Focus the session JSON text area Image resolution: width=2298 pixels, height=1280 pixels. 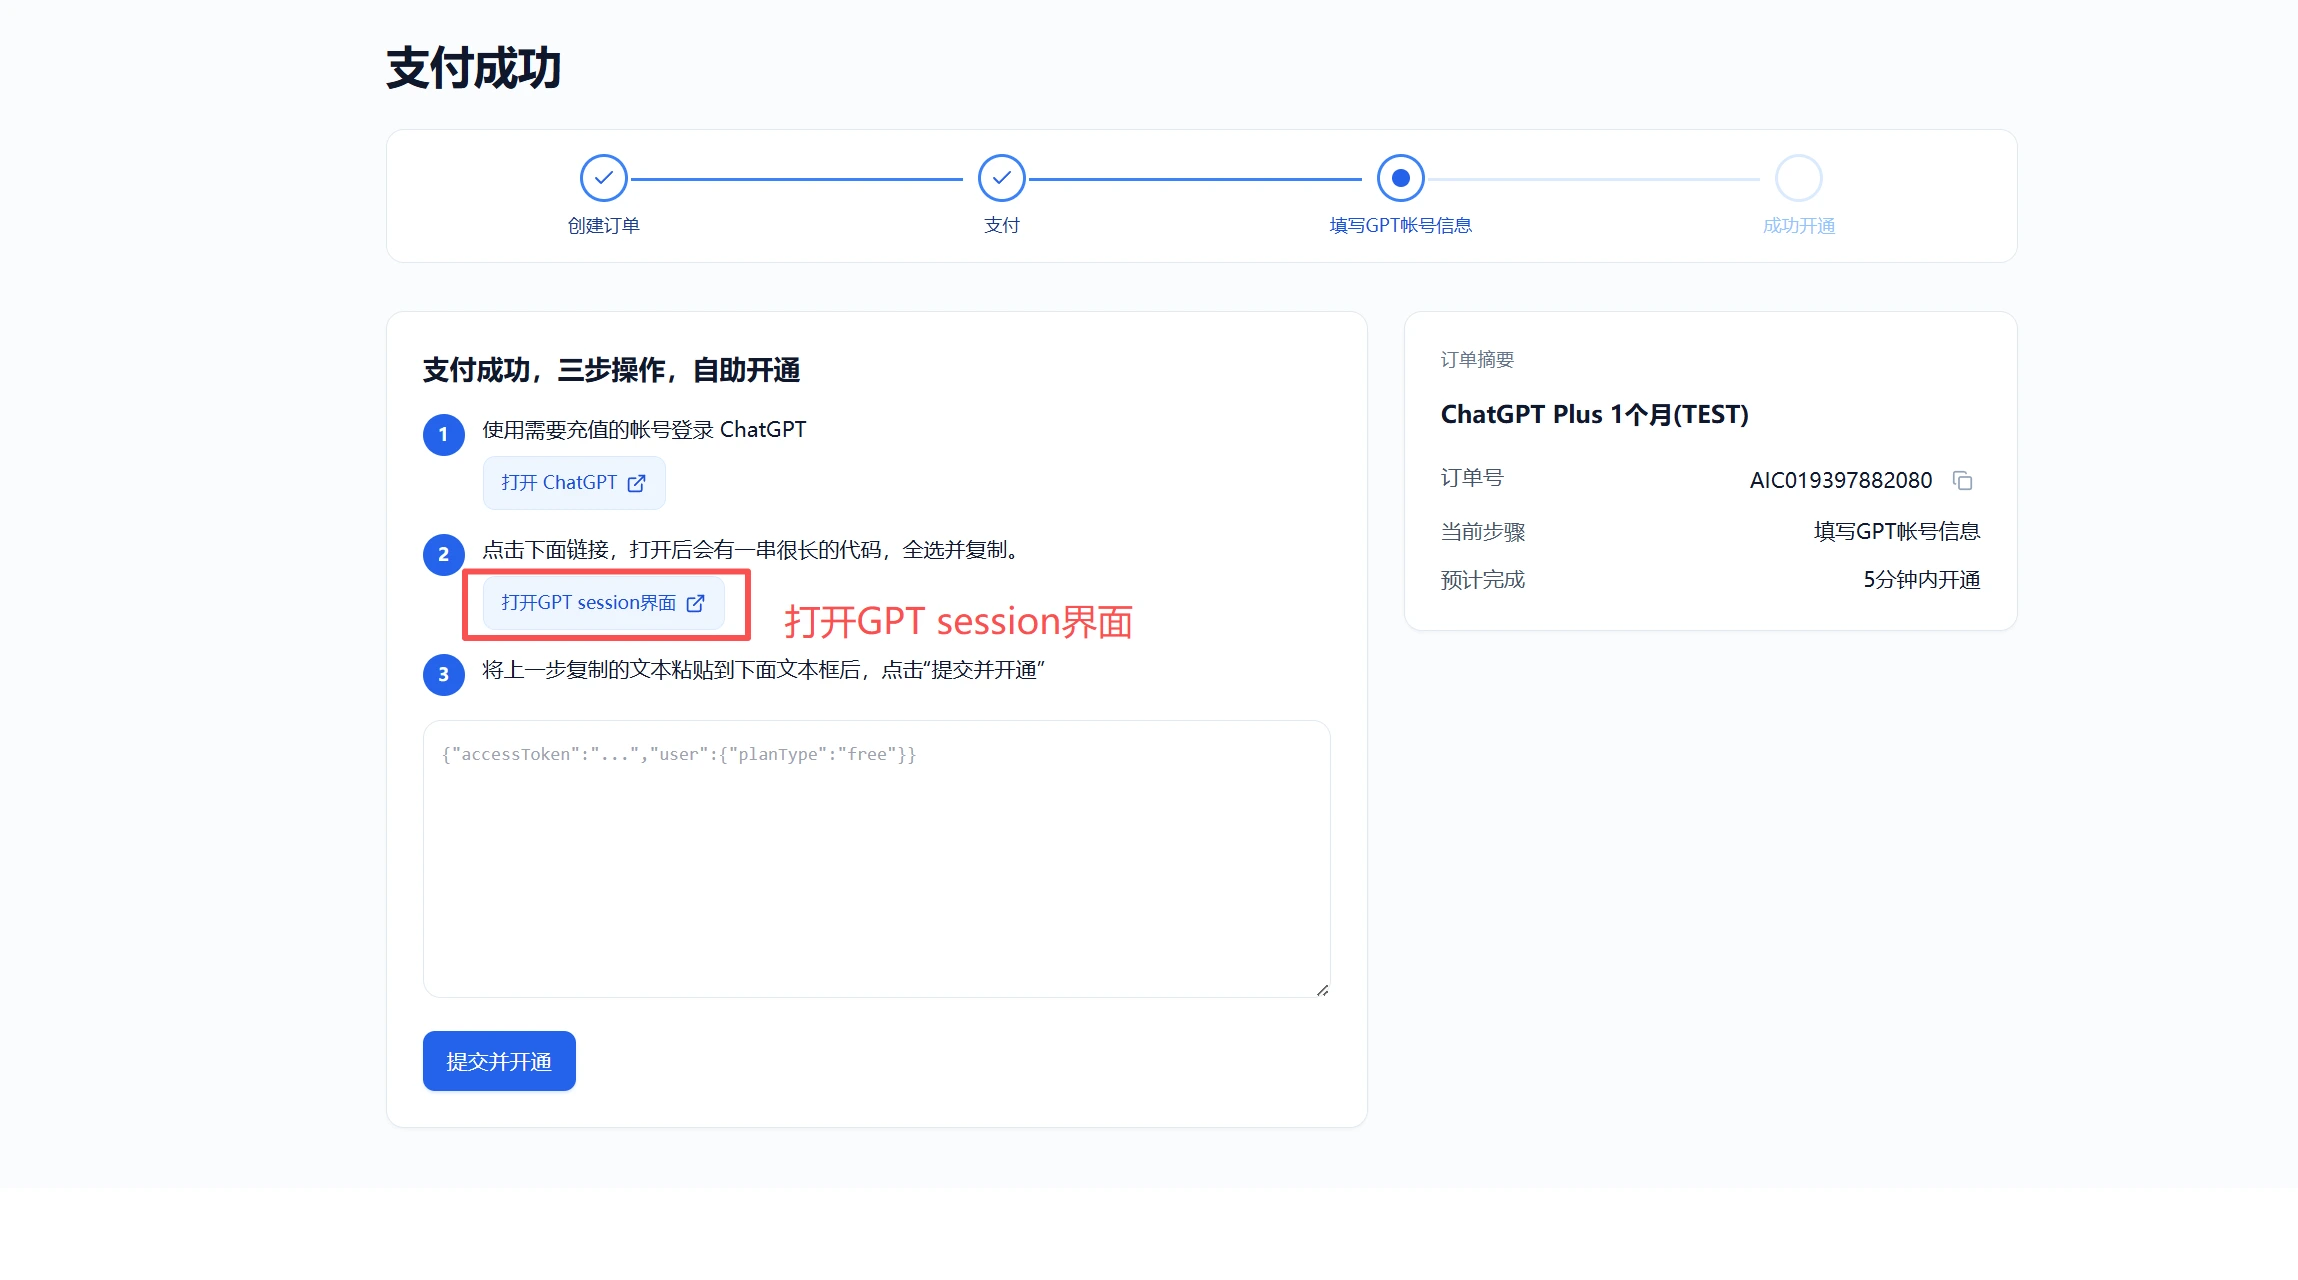pyautogui.click(x=876, y=859)
